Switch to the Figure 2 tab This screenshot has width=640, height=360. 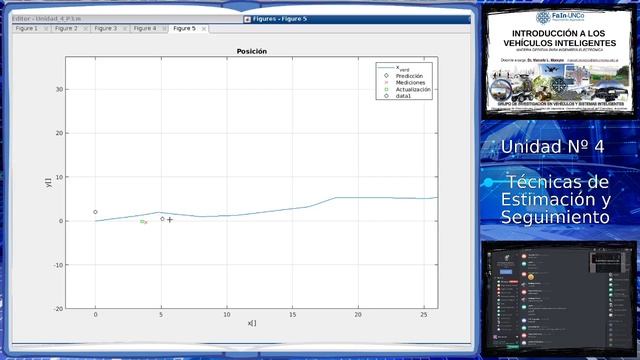[x=66, y=29]
